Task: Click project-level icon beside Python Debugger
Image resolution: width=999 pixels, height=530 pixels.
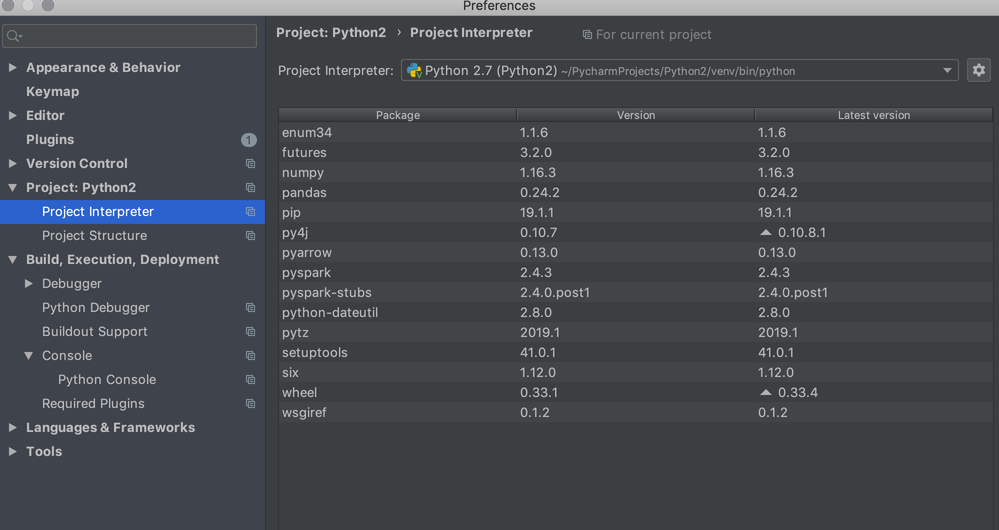Action: click(x=250, y=308)
